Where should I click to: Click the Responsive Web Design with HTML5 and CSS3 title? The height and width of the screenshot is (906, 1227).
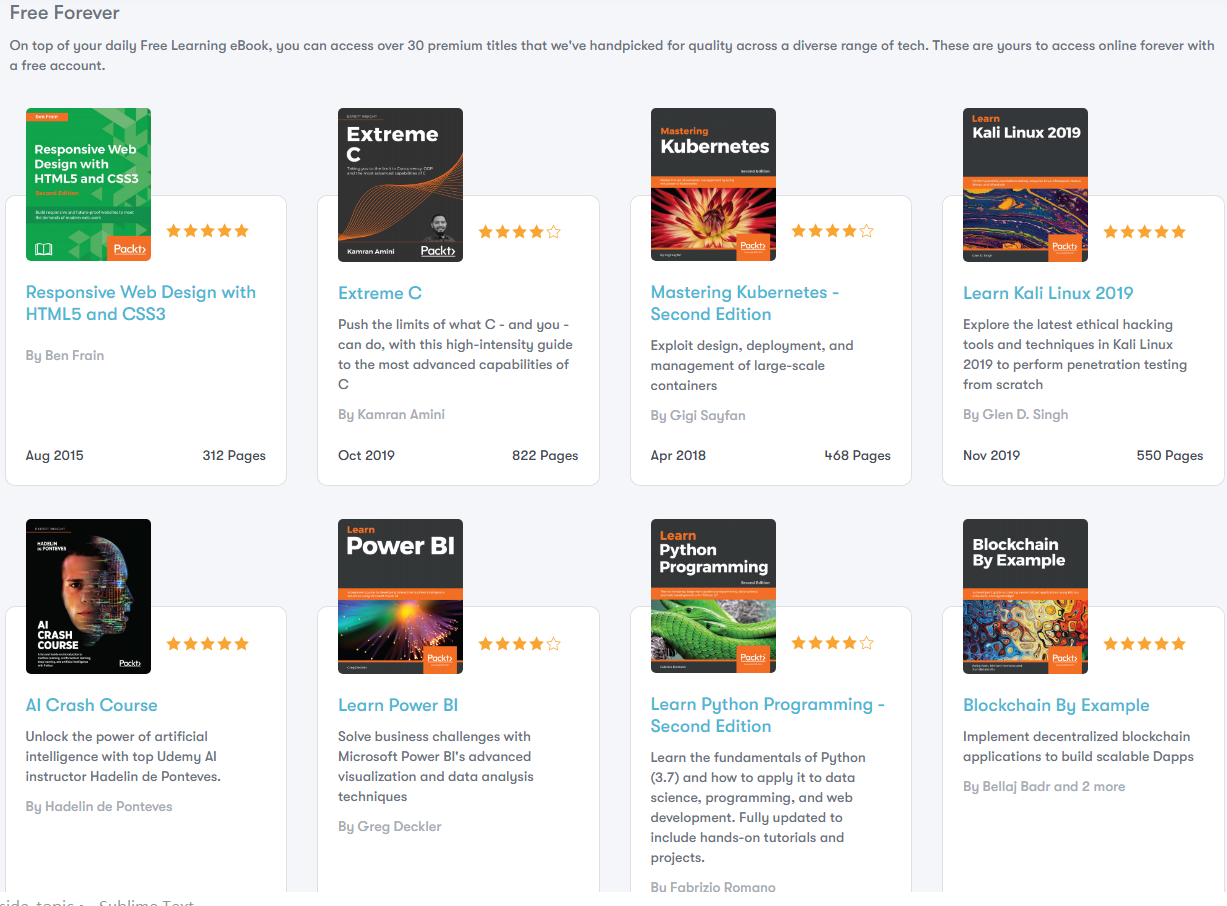pyautogui.click(x=141, y=303)
